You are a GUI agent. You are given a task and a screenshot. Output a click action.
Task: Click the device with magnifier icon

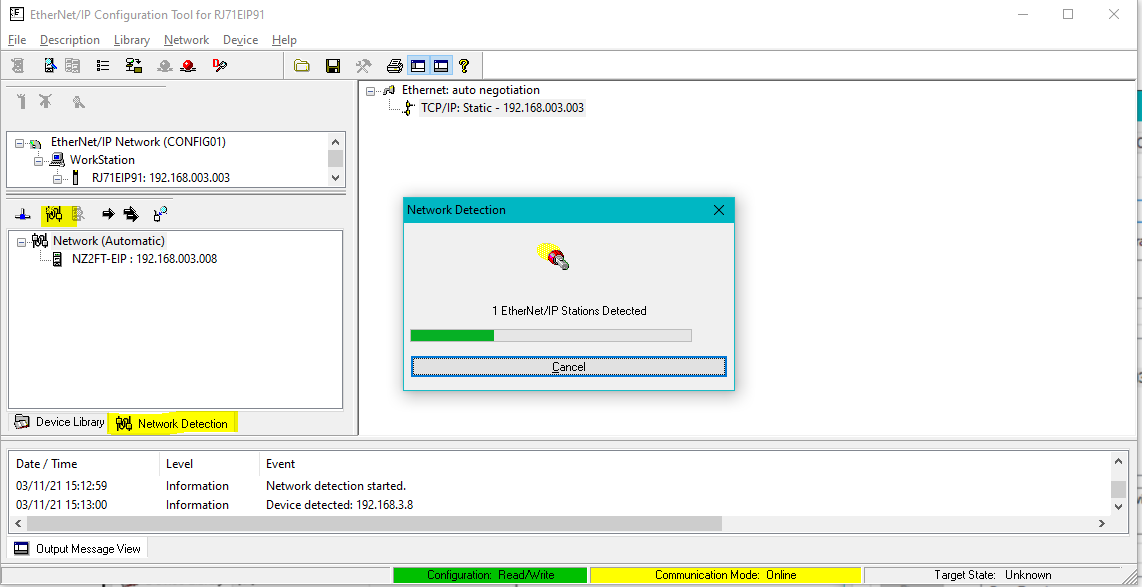(160, 214)
